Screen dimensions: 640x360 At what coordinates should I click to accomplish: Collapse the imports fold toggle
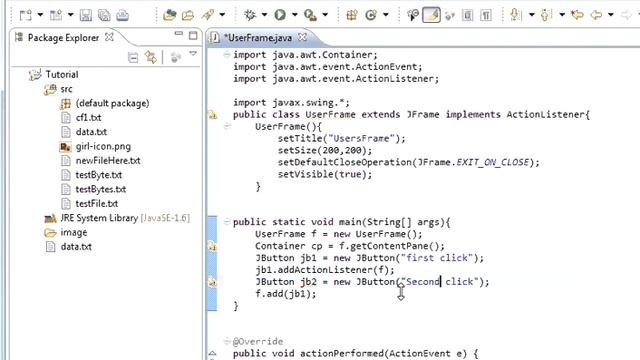point(227,55)
